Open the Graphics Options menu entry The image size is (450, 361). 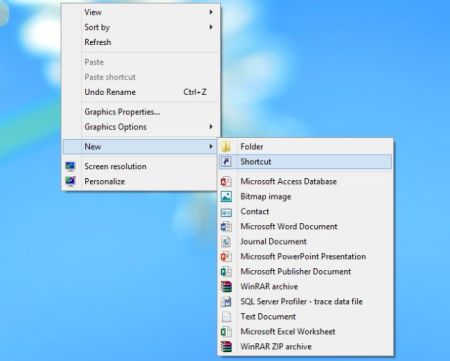[140, 127]
